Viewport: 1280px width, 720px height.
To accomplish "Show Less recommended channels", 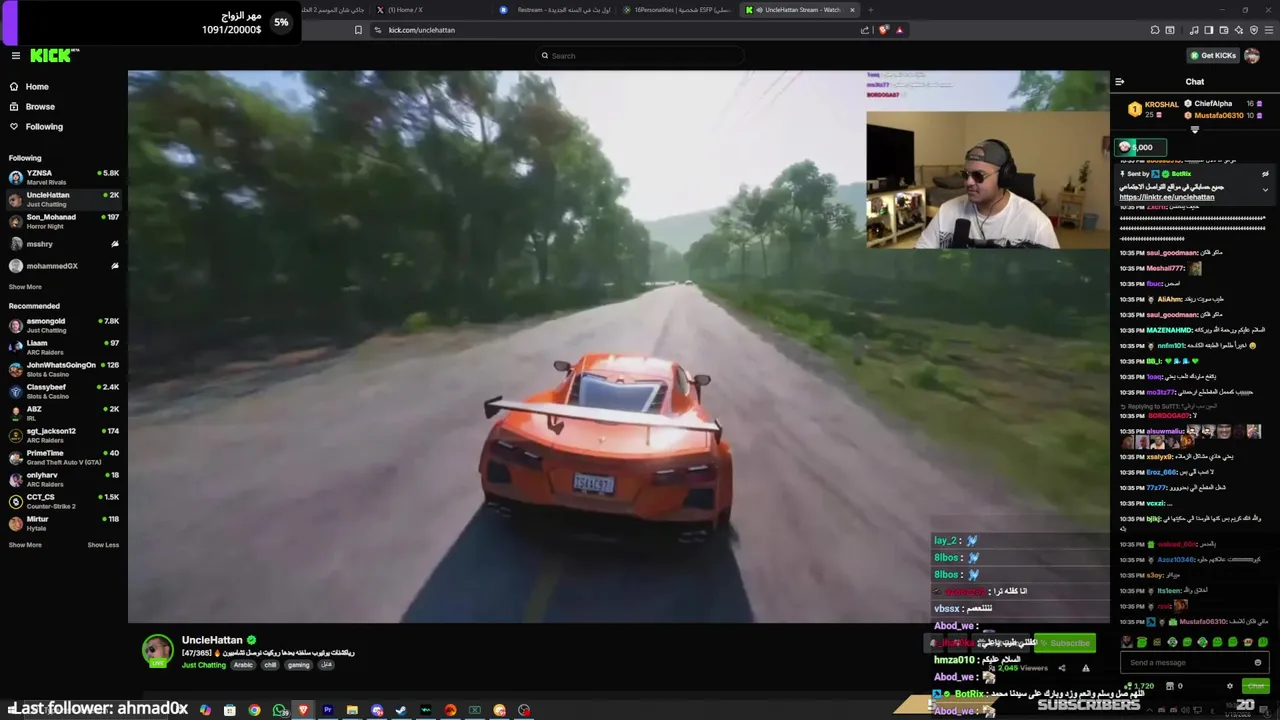I will 103,545.
